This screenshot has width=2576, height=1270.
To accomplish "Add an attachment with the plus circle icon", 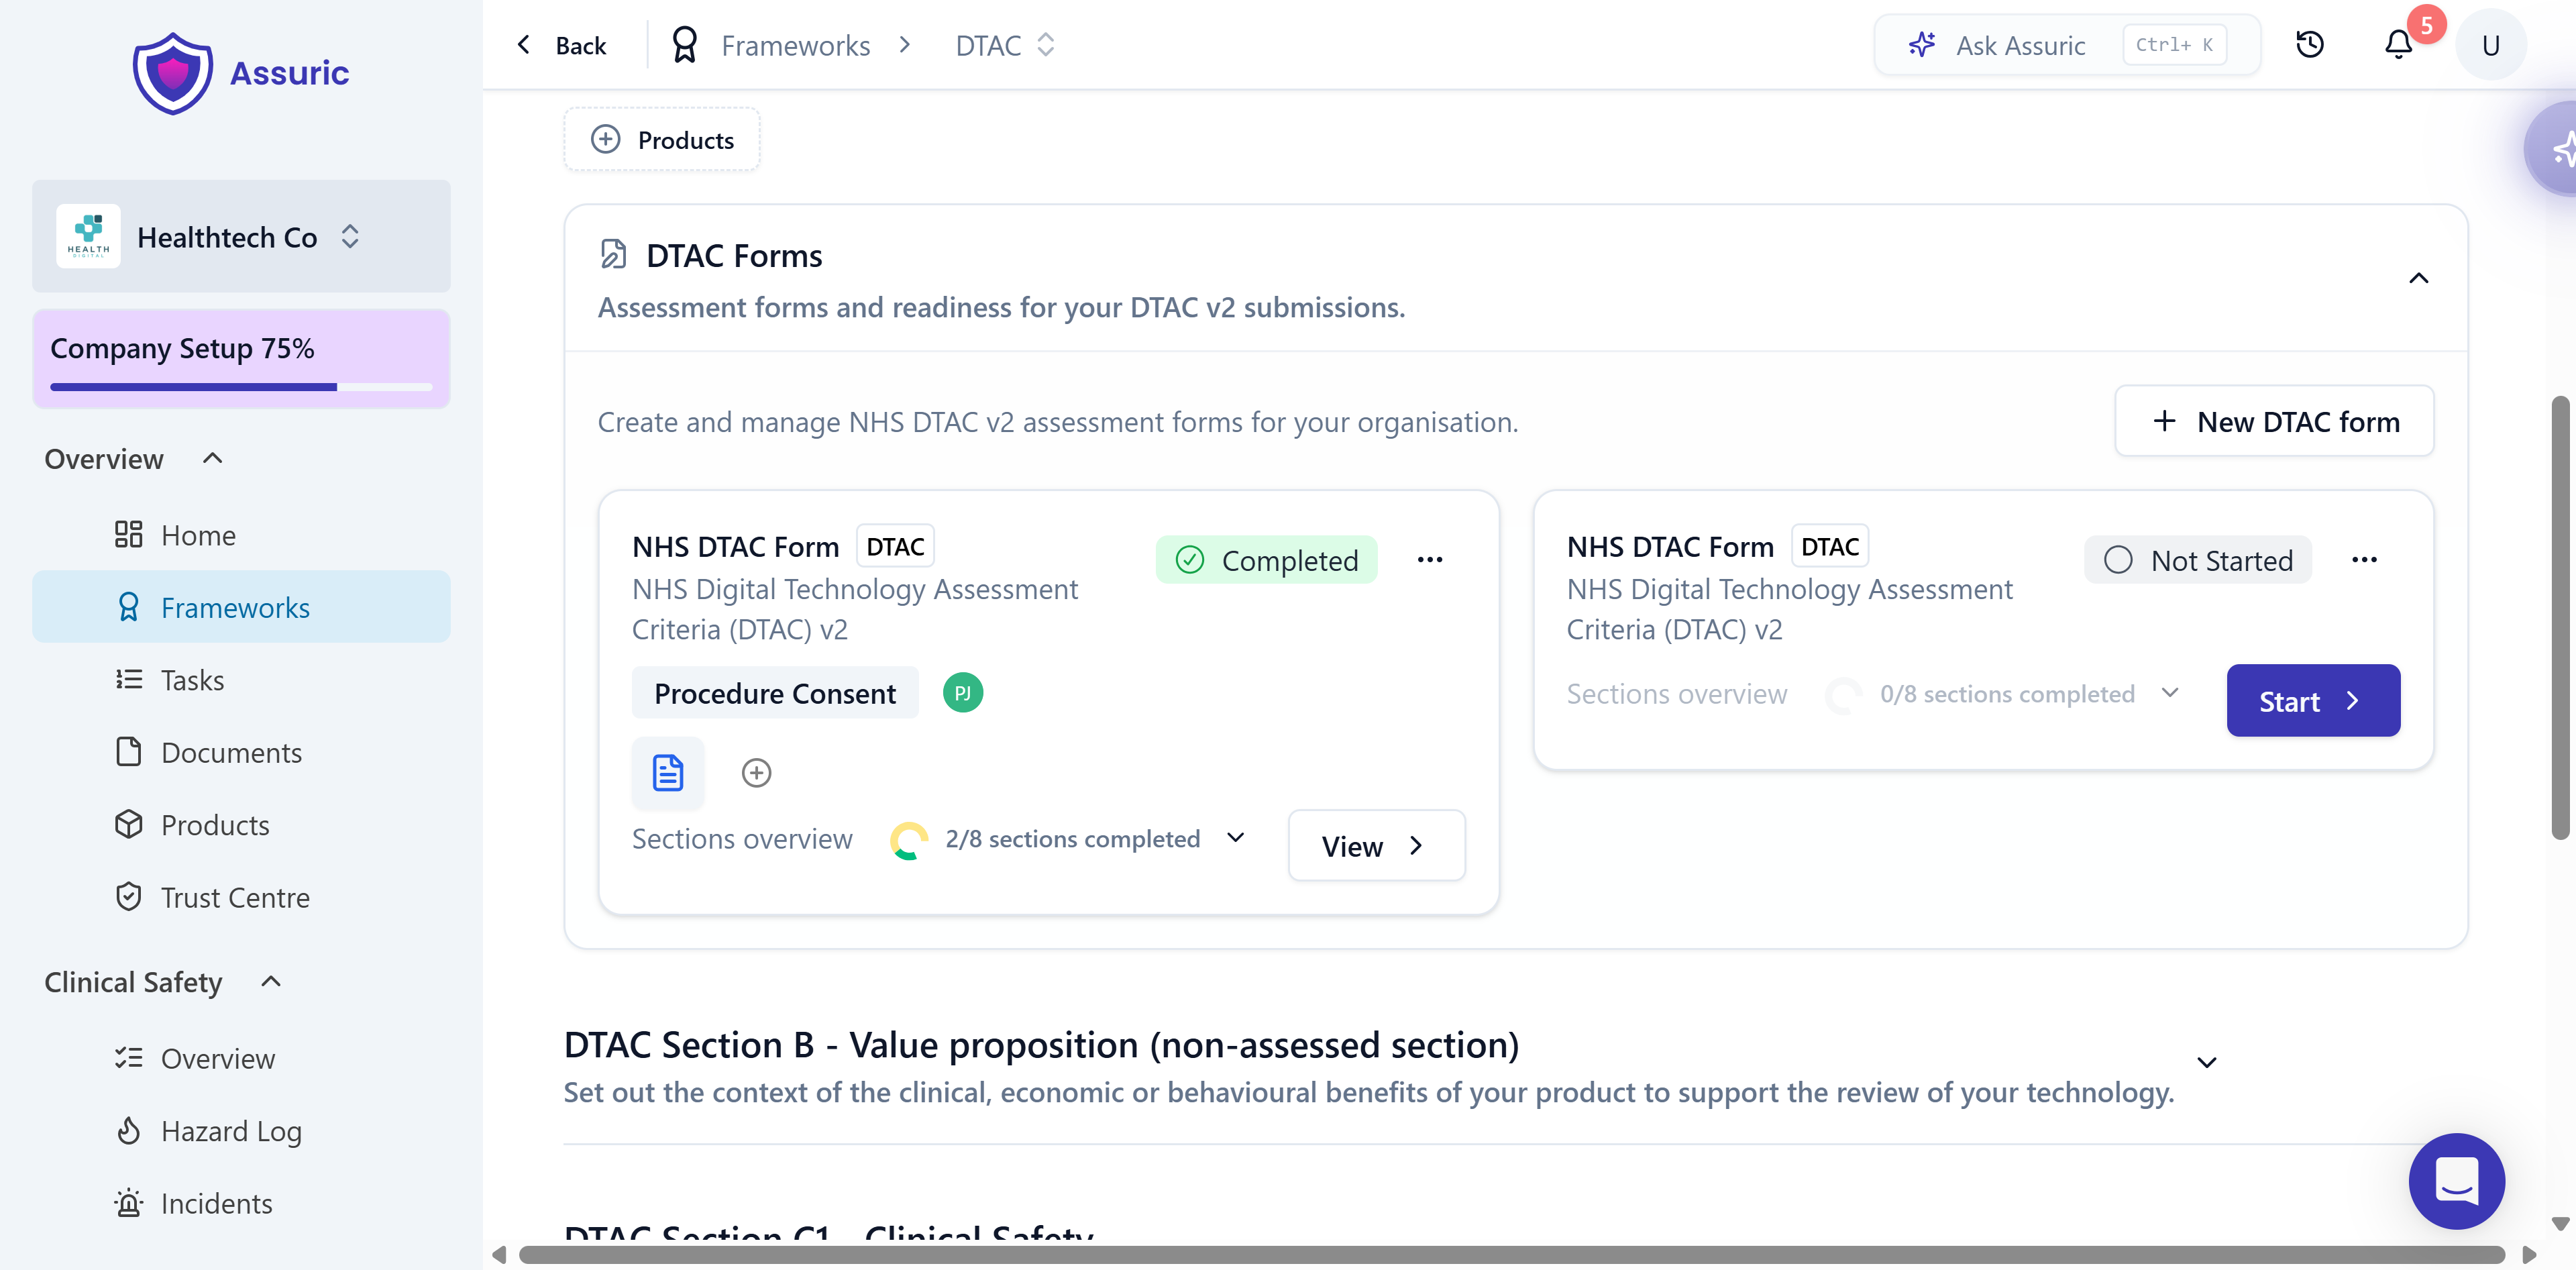I will point(756,772).
